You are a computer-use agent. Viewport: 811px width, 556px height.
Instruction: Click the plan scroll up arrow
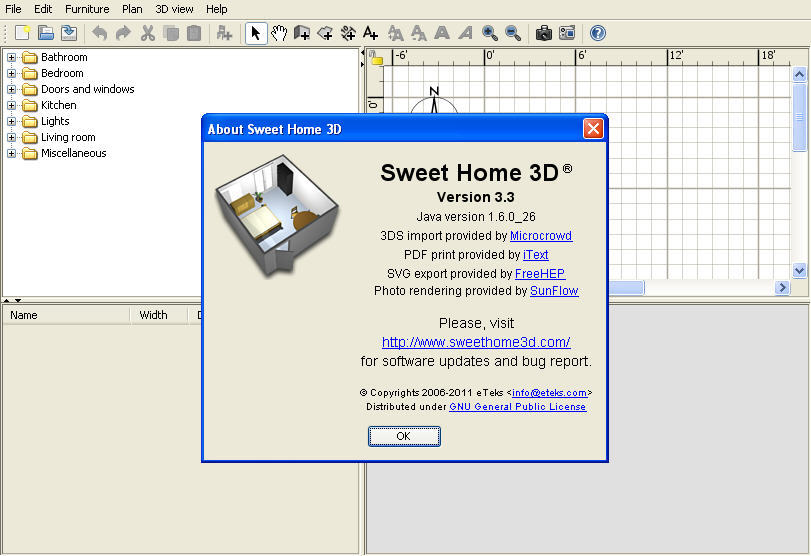point(799,74)
